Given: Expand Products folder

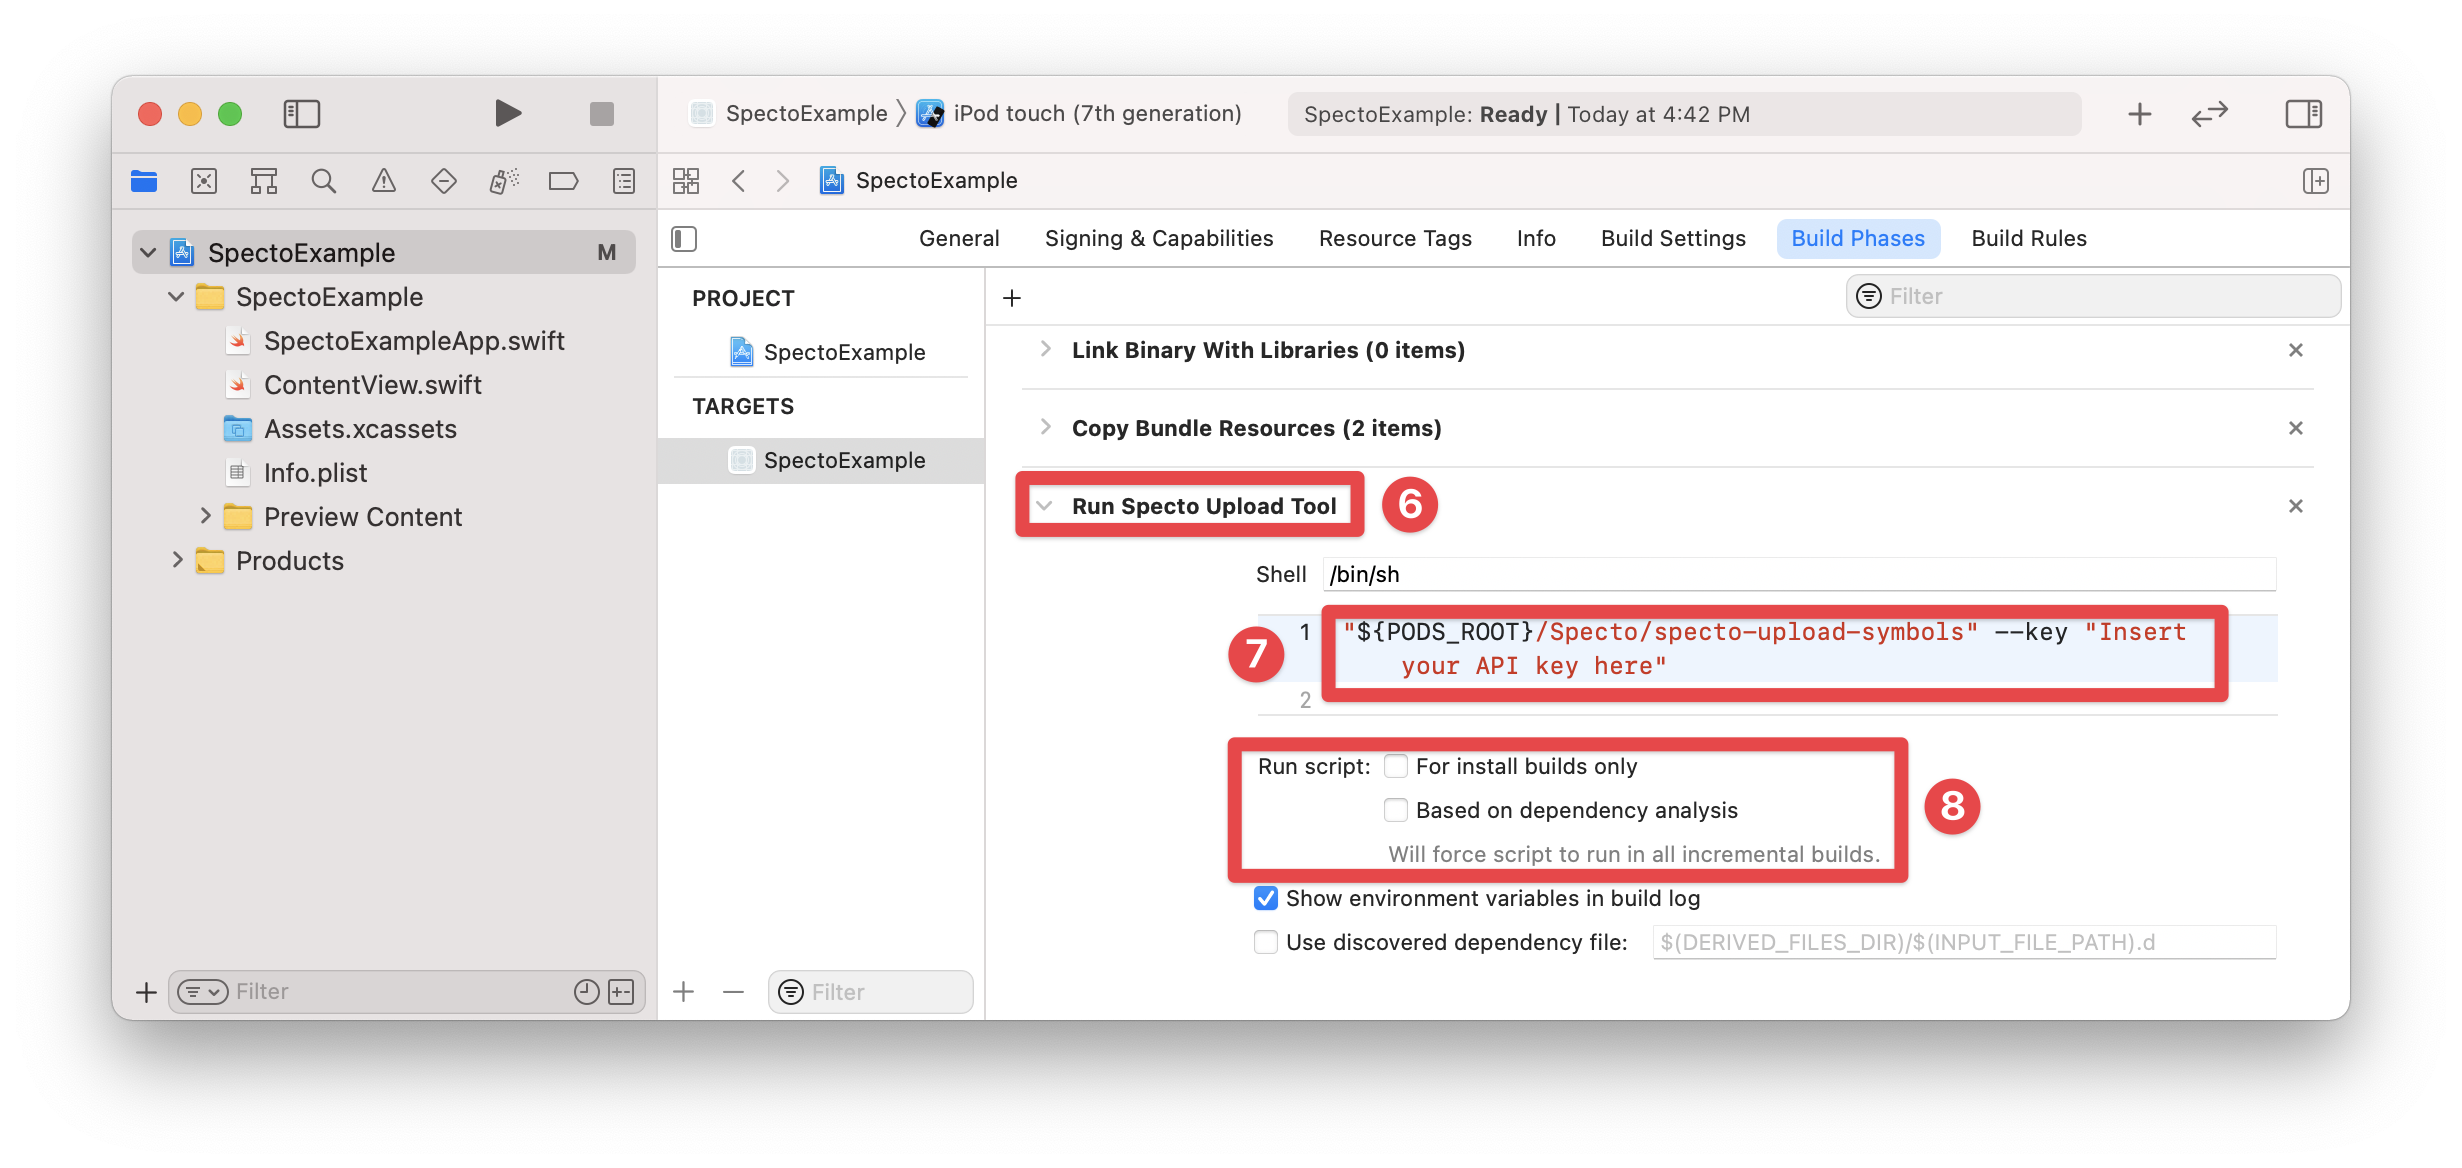Looking at the screenshot, I should click(x=177, y=560).
